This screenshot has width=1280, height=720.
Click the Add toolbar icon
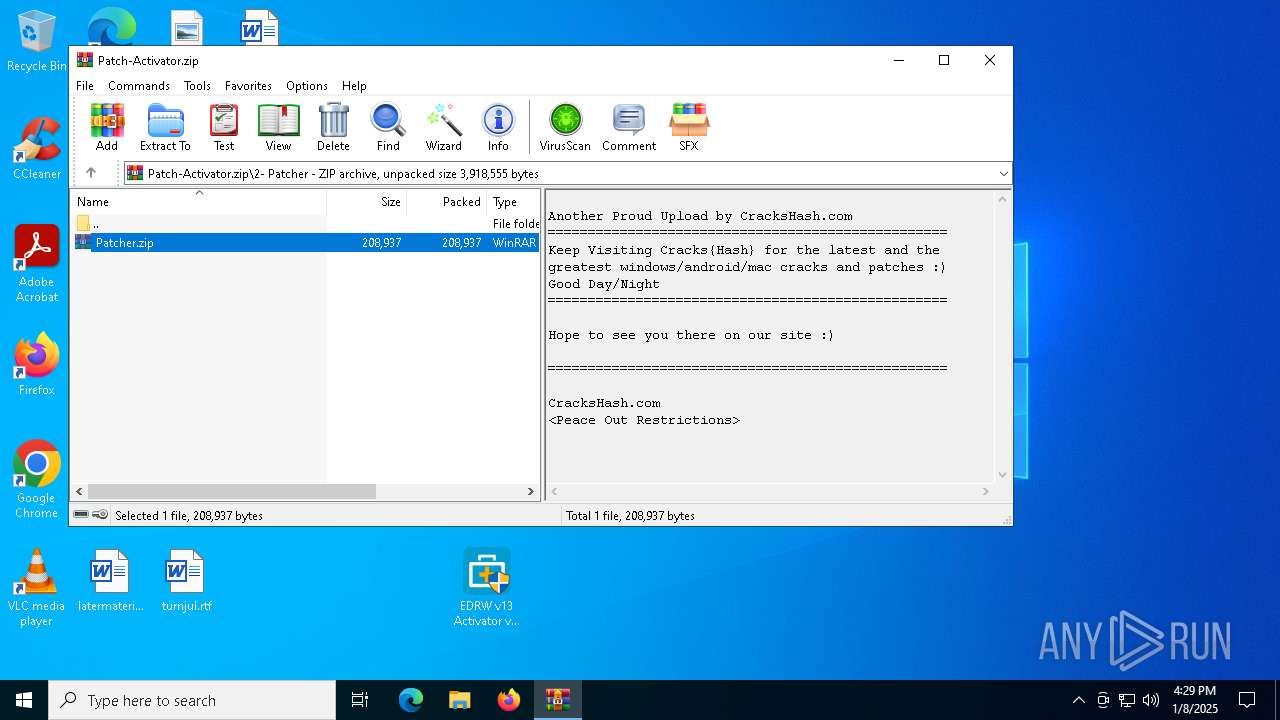107,127
